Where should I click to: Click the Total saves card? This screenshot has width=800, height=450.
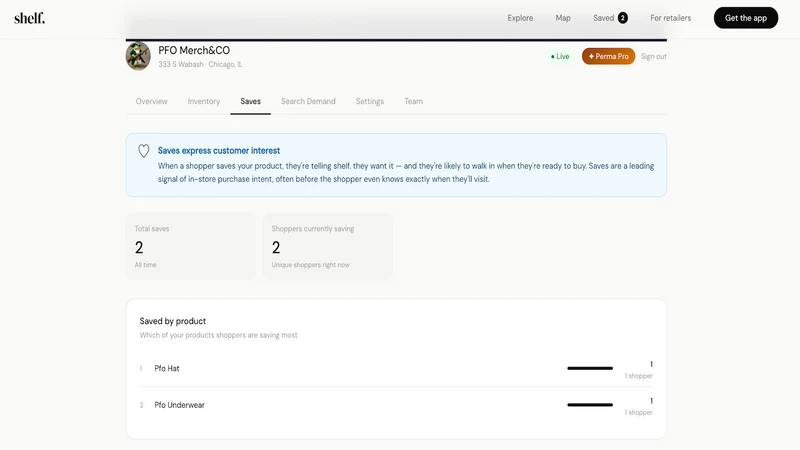coord(191,246)
